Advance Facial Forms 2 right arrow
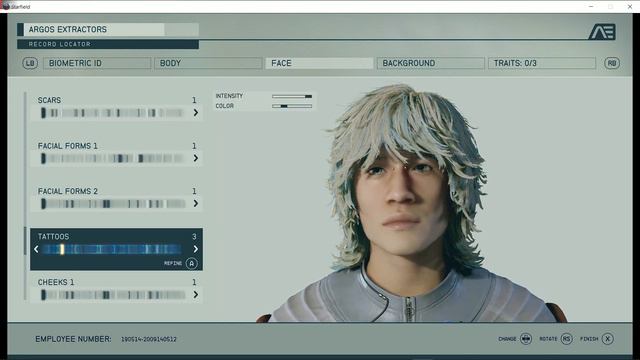Screen dimensions: 640x360 coord(196,203)
